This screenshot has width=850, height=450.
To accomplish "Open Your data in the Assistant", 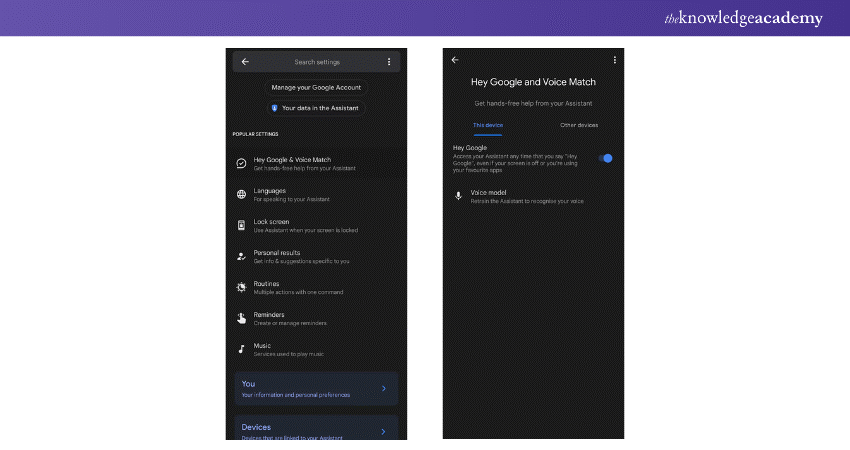I will pos(316,107).
